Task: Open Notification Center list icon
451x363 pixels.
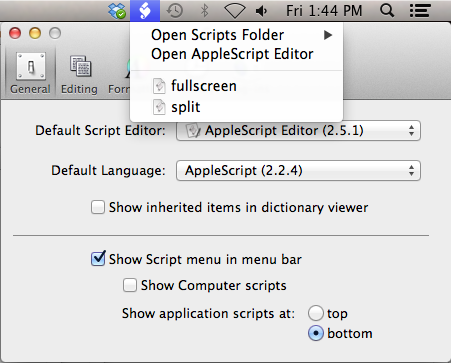Action: coord(420,11)
